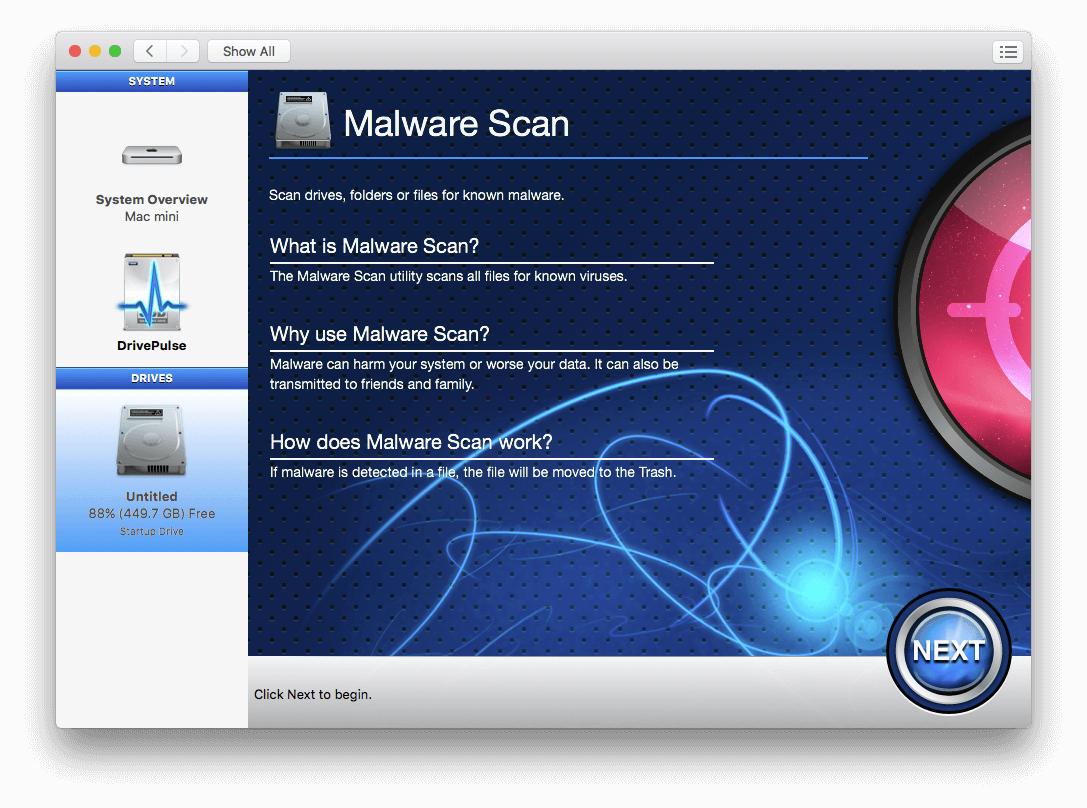The width and height of the screenshot is (1087, 808).
Task: Collapse the DRIVES section header
Action: coord(151,378)
